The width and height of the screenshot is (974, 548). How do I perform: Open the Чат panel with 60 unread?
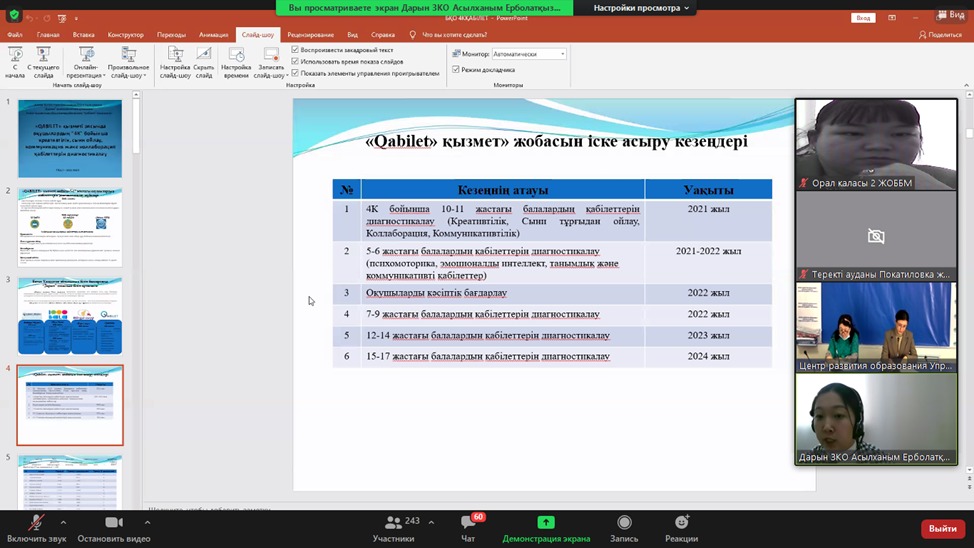468,529
